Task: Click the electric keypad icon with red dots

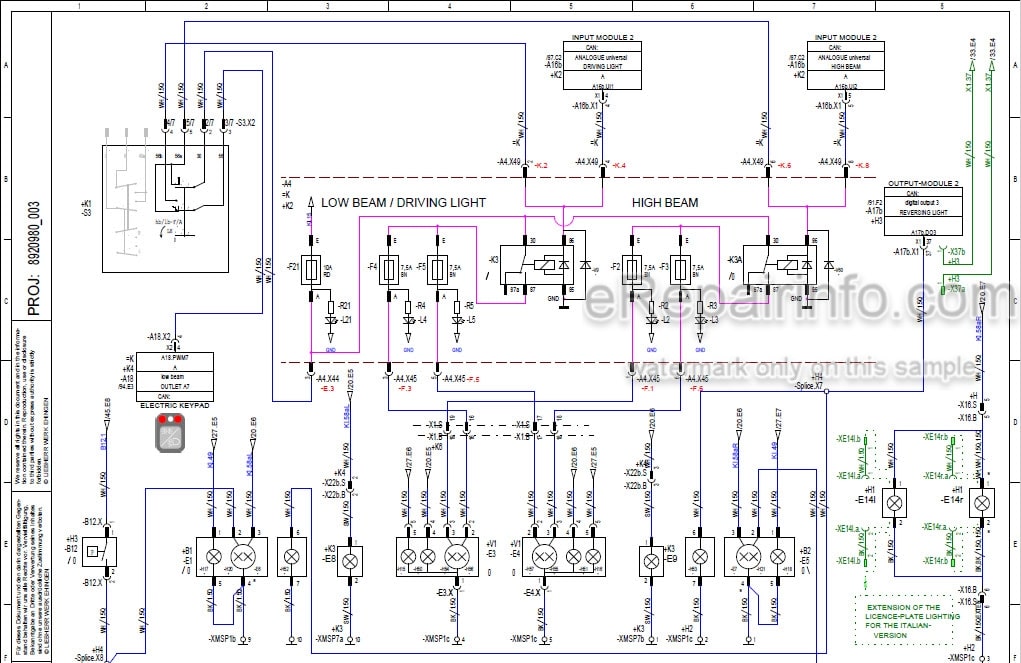Action: click(x=169, y=432)
